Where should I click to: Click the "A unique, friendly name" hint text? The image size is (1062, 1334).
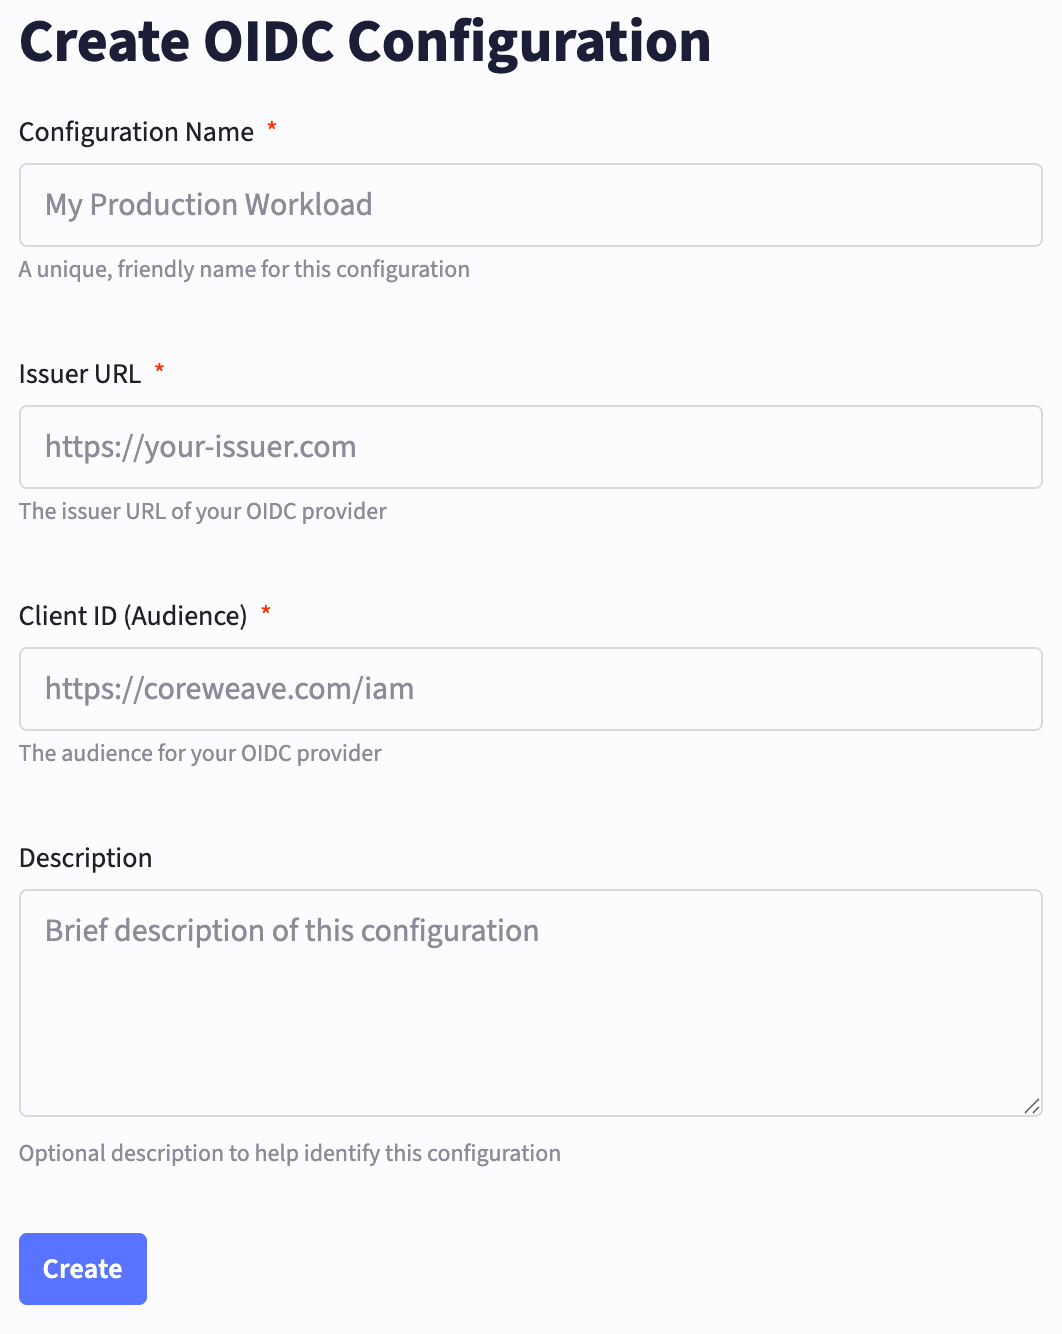[x=244, y=269]
